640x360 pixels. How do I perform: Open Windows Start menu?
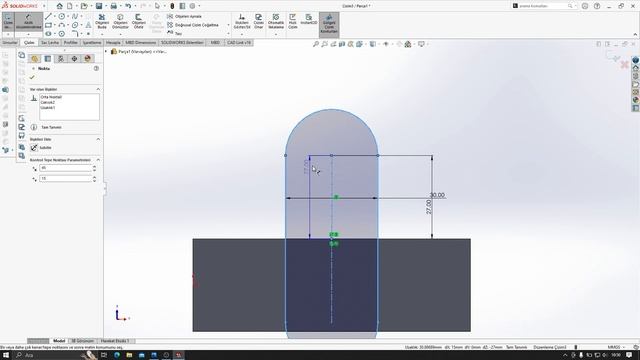6,355
